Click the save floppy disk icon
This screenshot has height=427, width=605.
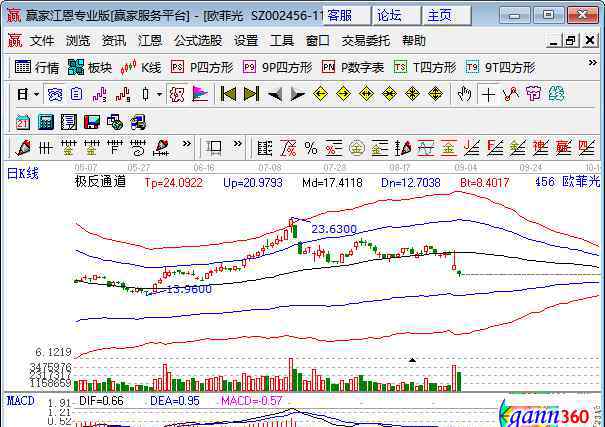pos(92,122)
